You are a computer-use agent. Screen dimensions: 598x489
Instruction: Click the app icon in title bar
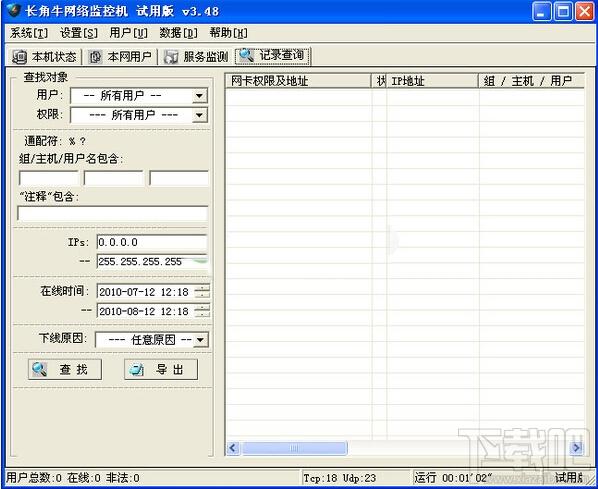tap(13, 10)
